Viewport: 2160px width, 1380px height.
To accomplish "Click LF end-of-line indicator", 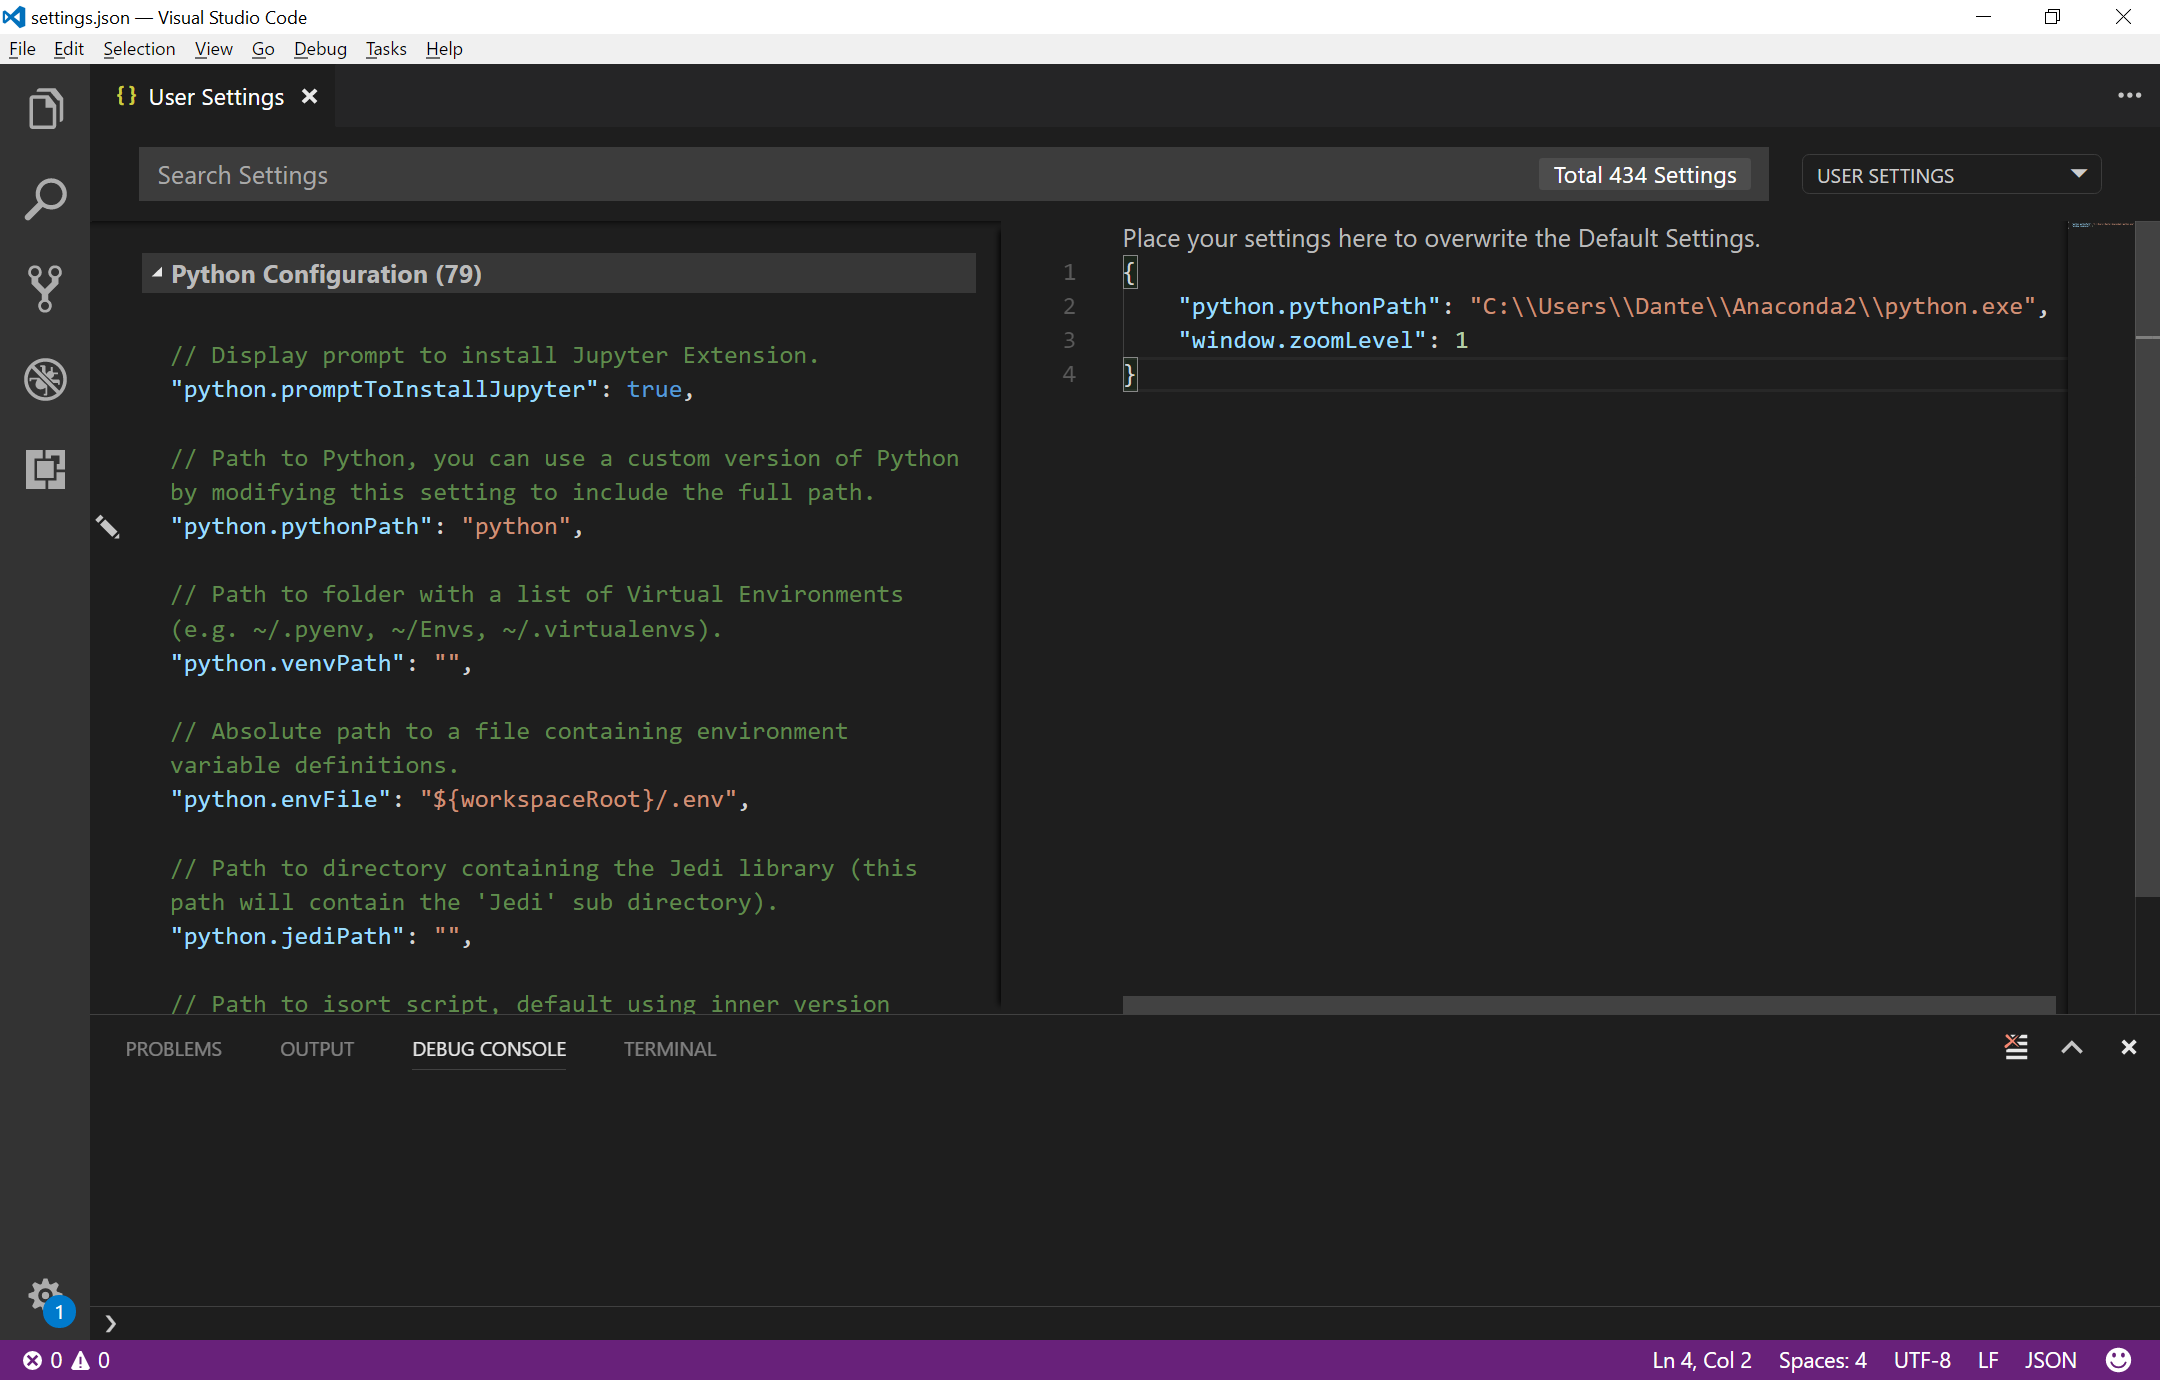I will (1988, 1360).
